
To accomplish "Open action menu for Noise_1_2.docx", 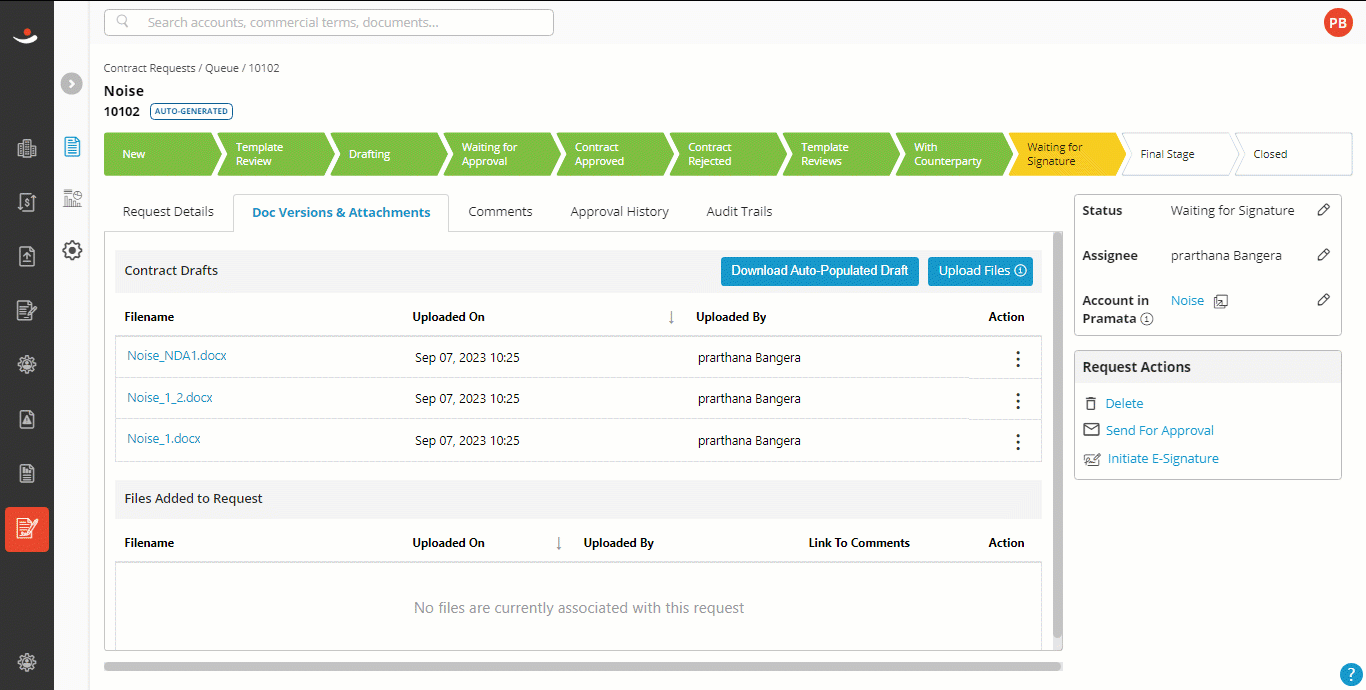I will [1018, 401].
